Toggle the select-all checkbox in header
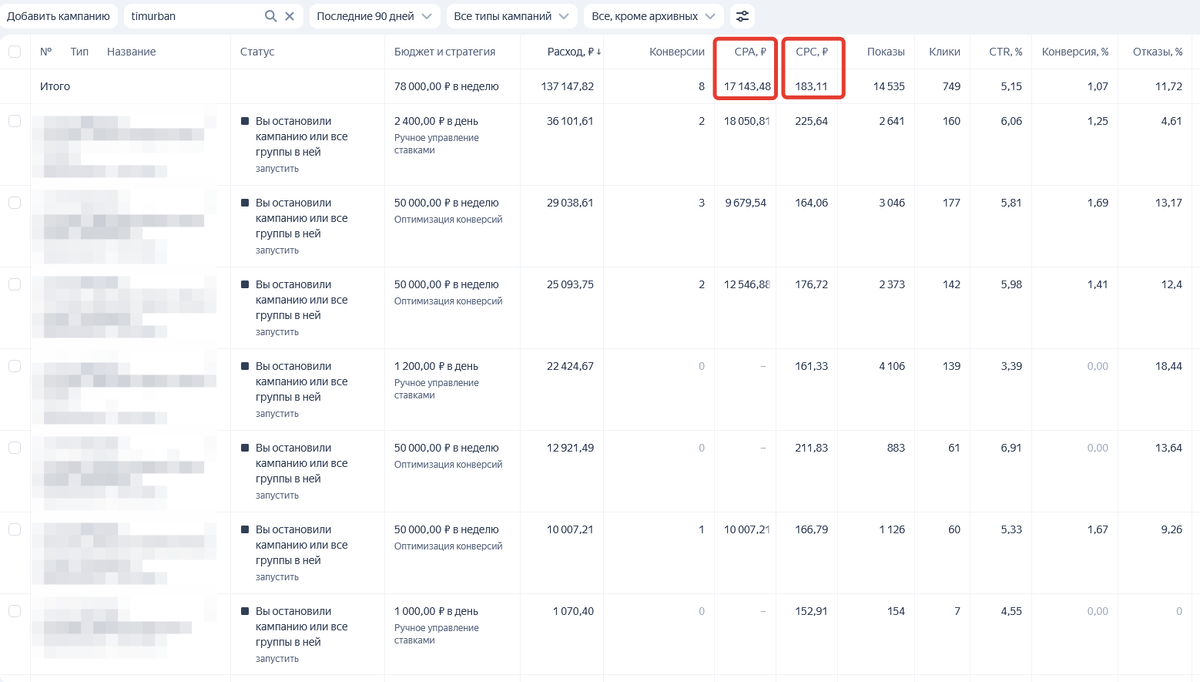The image size is (1200, 682). [15, 52]
